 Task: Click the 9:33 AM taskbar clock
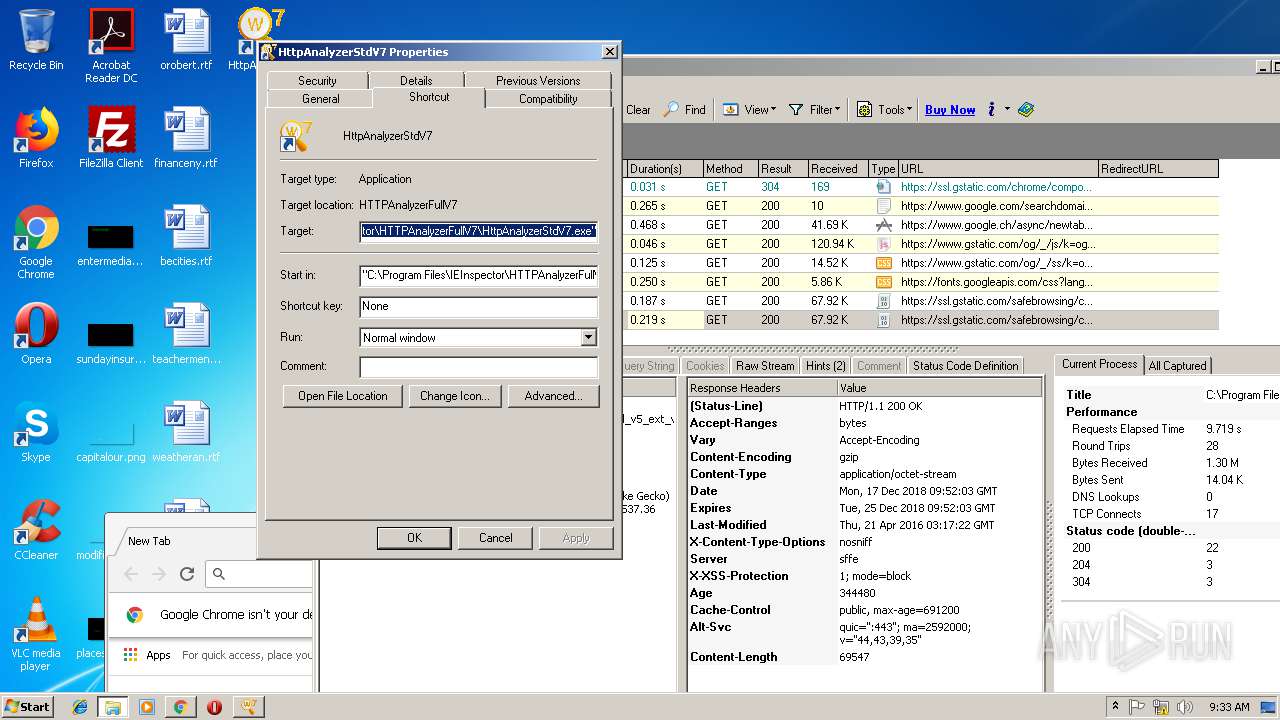click(x=1227, y=707)
